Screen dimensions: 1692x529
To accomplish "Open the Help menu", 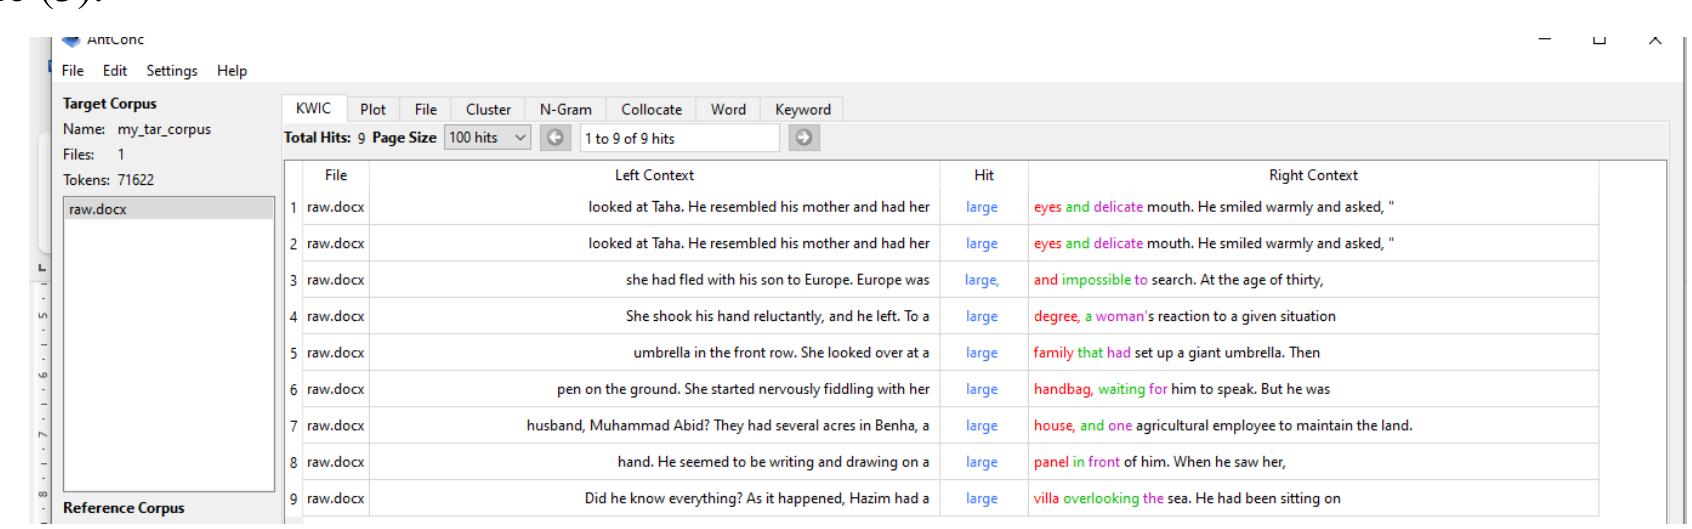I will tap(232, 71).
